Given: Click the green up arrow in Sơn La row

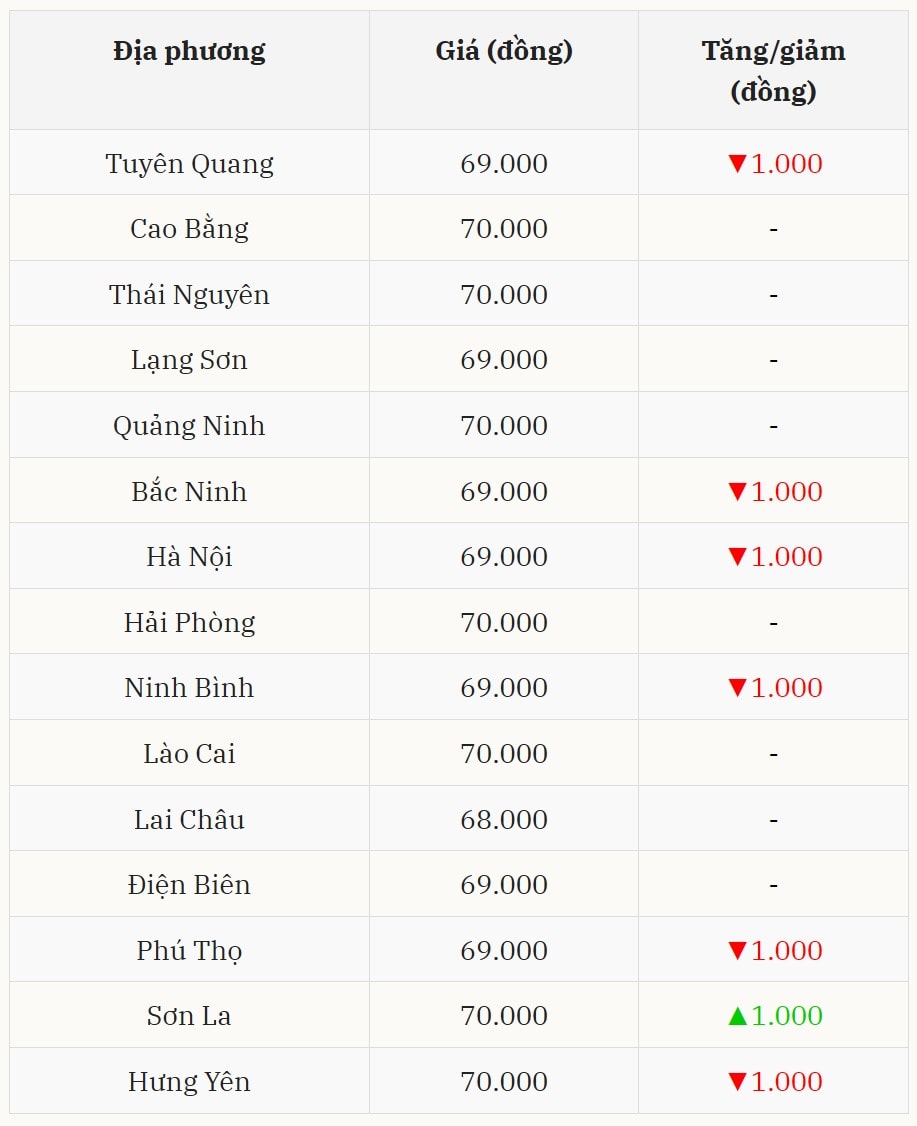Looking at the screenshot, I should [737, 1016].
